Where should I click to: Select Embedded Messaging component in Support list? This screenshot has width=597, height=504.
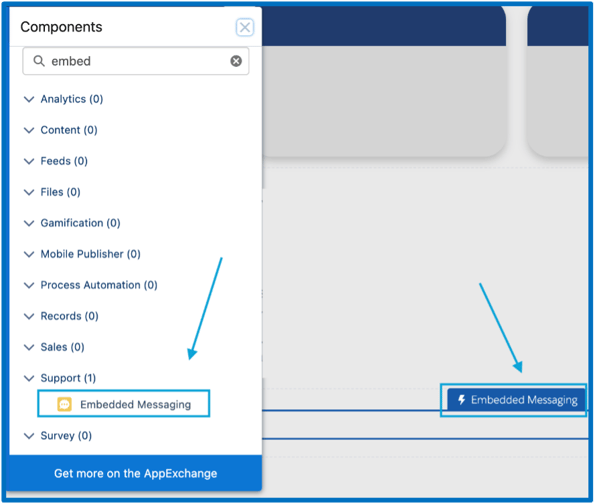pos(124,404)
